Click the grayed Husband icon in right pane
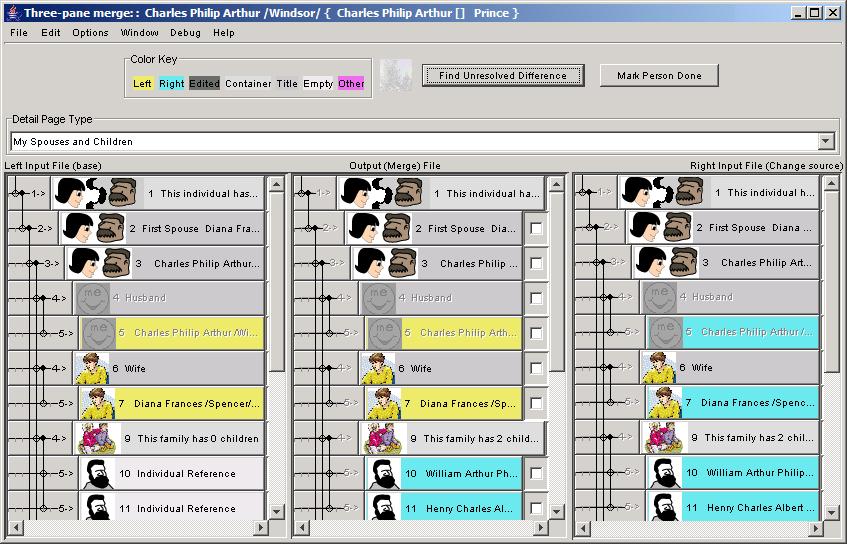The image size is (847, 544). [x=660, y=297]
